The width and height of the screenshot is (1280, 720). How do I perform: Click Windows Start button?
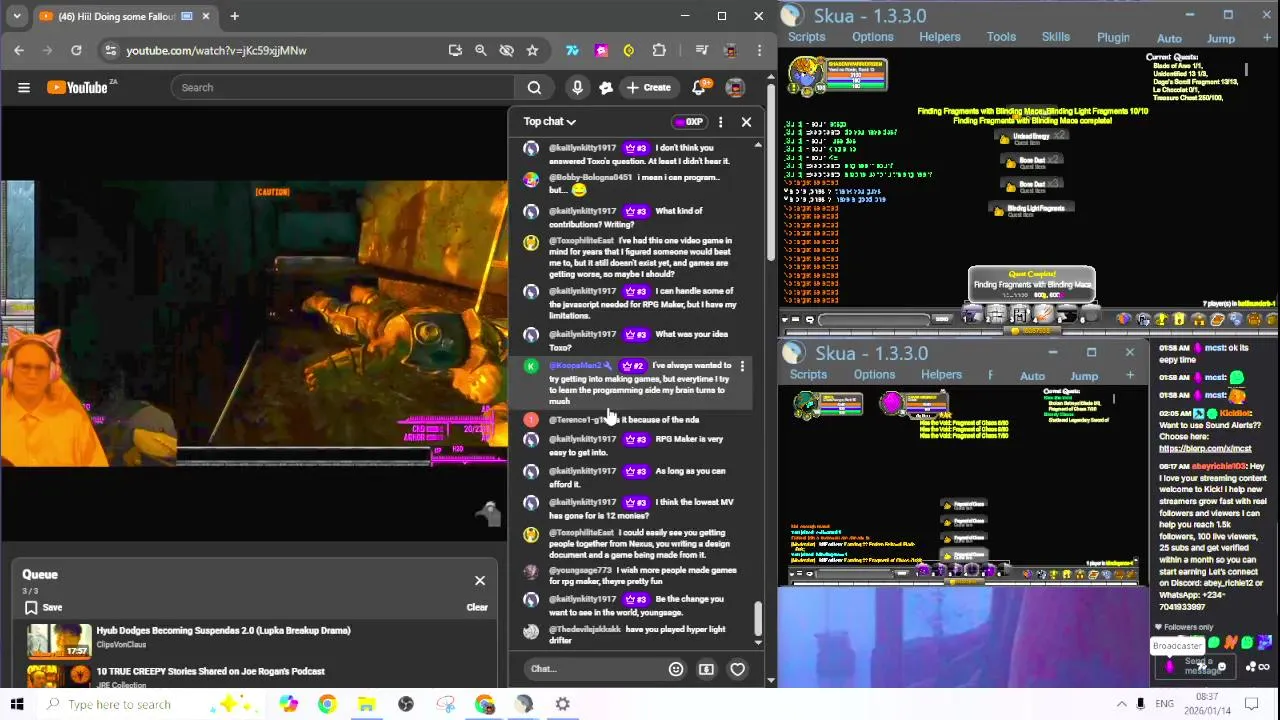coord(16,704)
